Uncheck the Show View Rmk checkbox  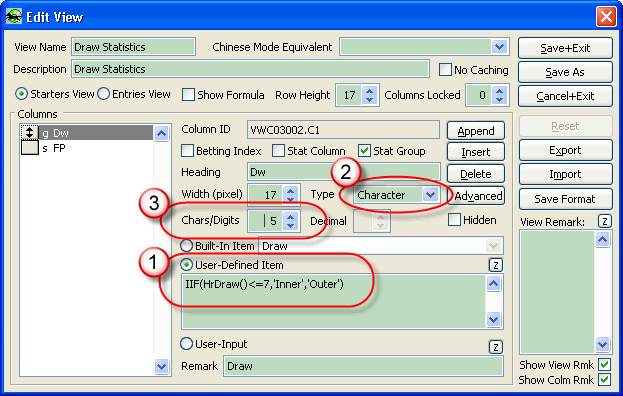(605, 364)
